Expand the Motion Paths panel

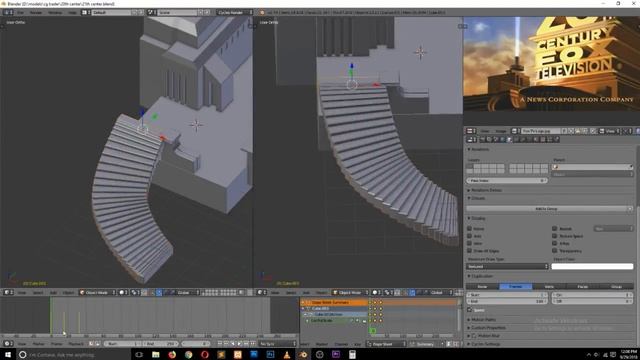click(x=483, y=320)
